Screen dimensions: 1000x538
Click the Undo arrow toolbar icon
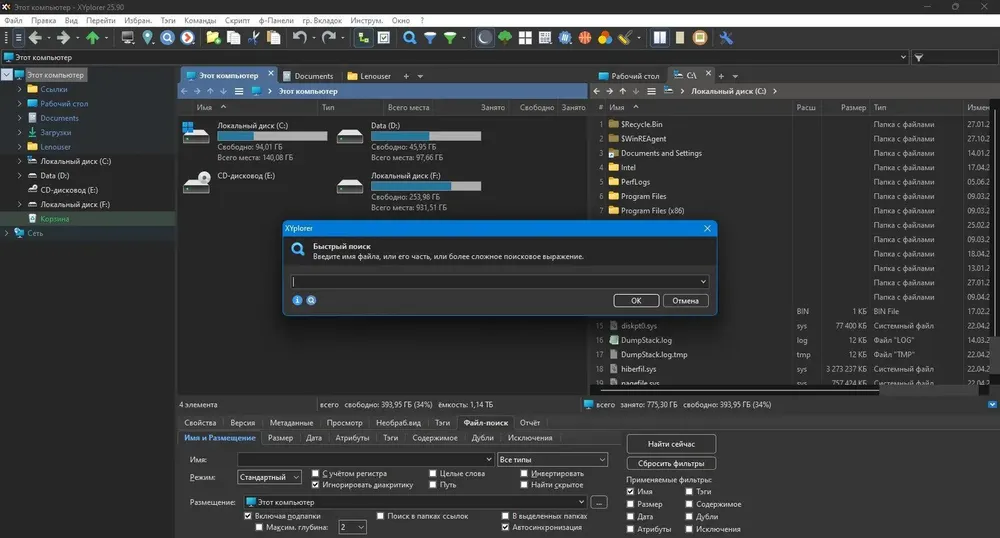pos(300,38)
